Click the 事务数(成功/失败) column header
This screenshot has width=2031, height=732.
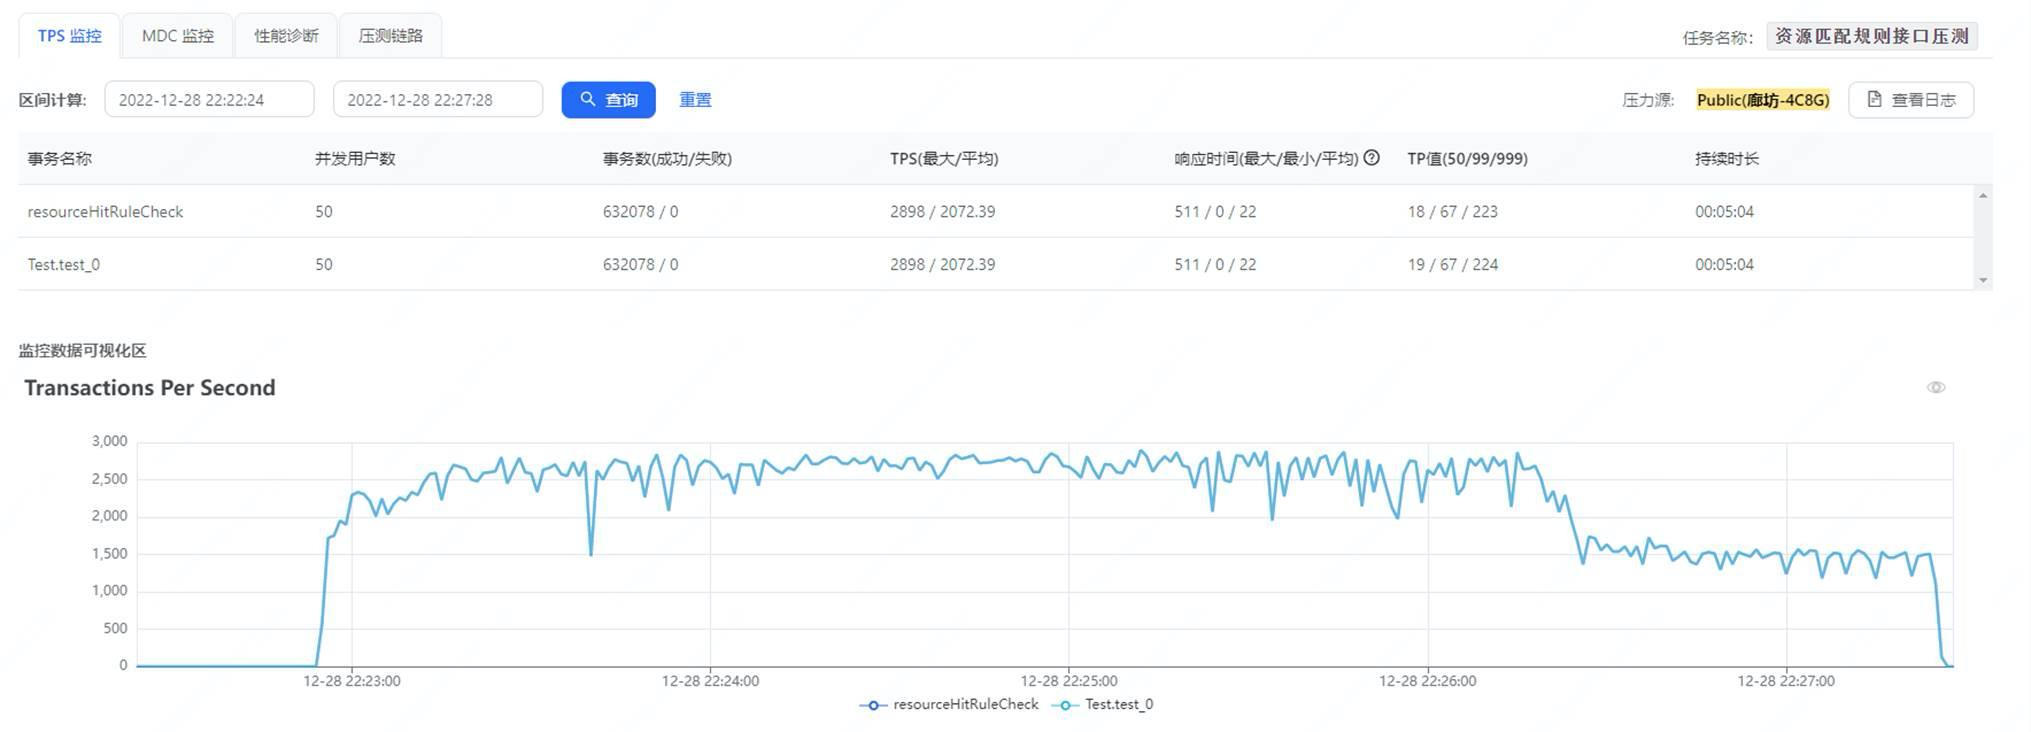(667, 159)
